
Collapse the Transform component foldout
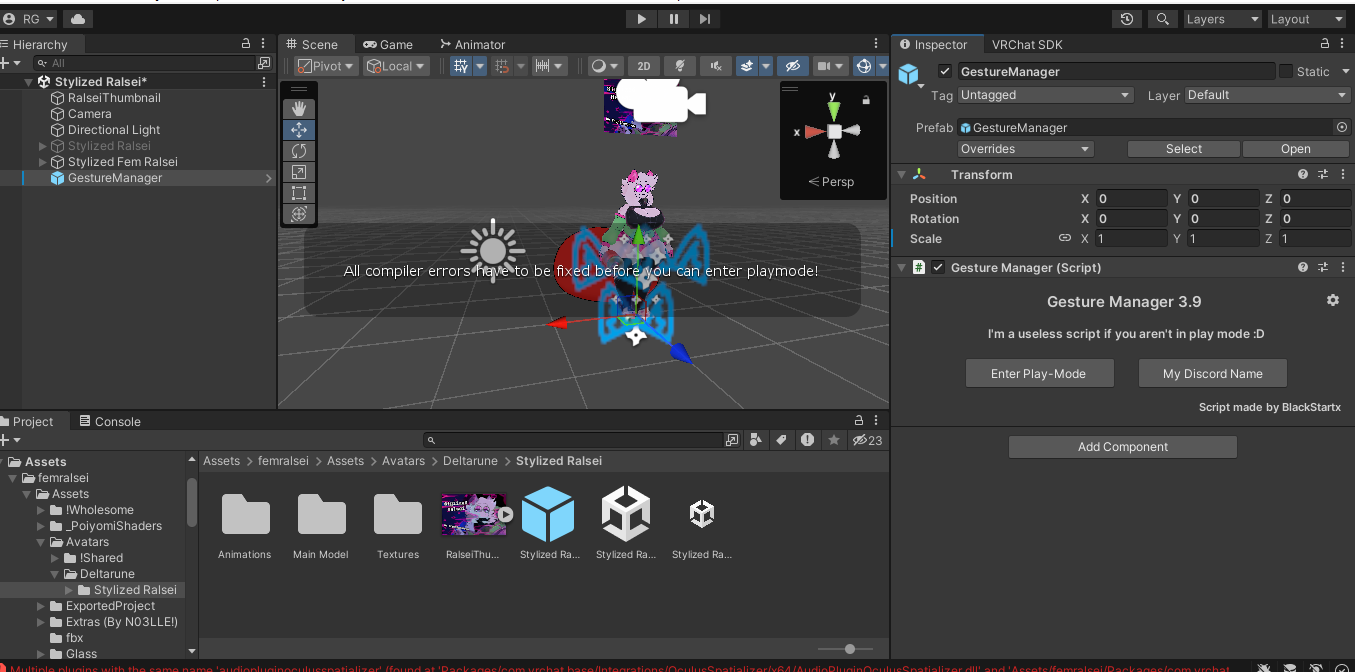[901, 174]
